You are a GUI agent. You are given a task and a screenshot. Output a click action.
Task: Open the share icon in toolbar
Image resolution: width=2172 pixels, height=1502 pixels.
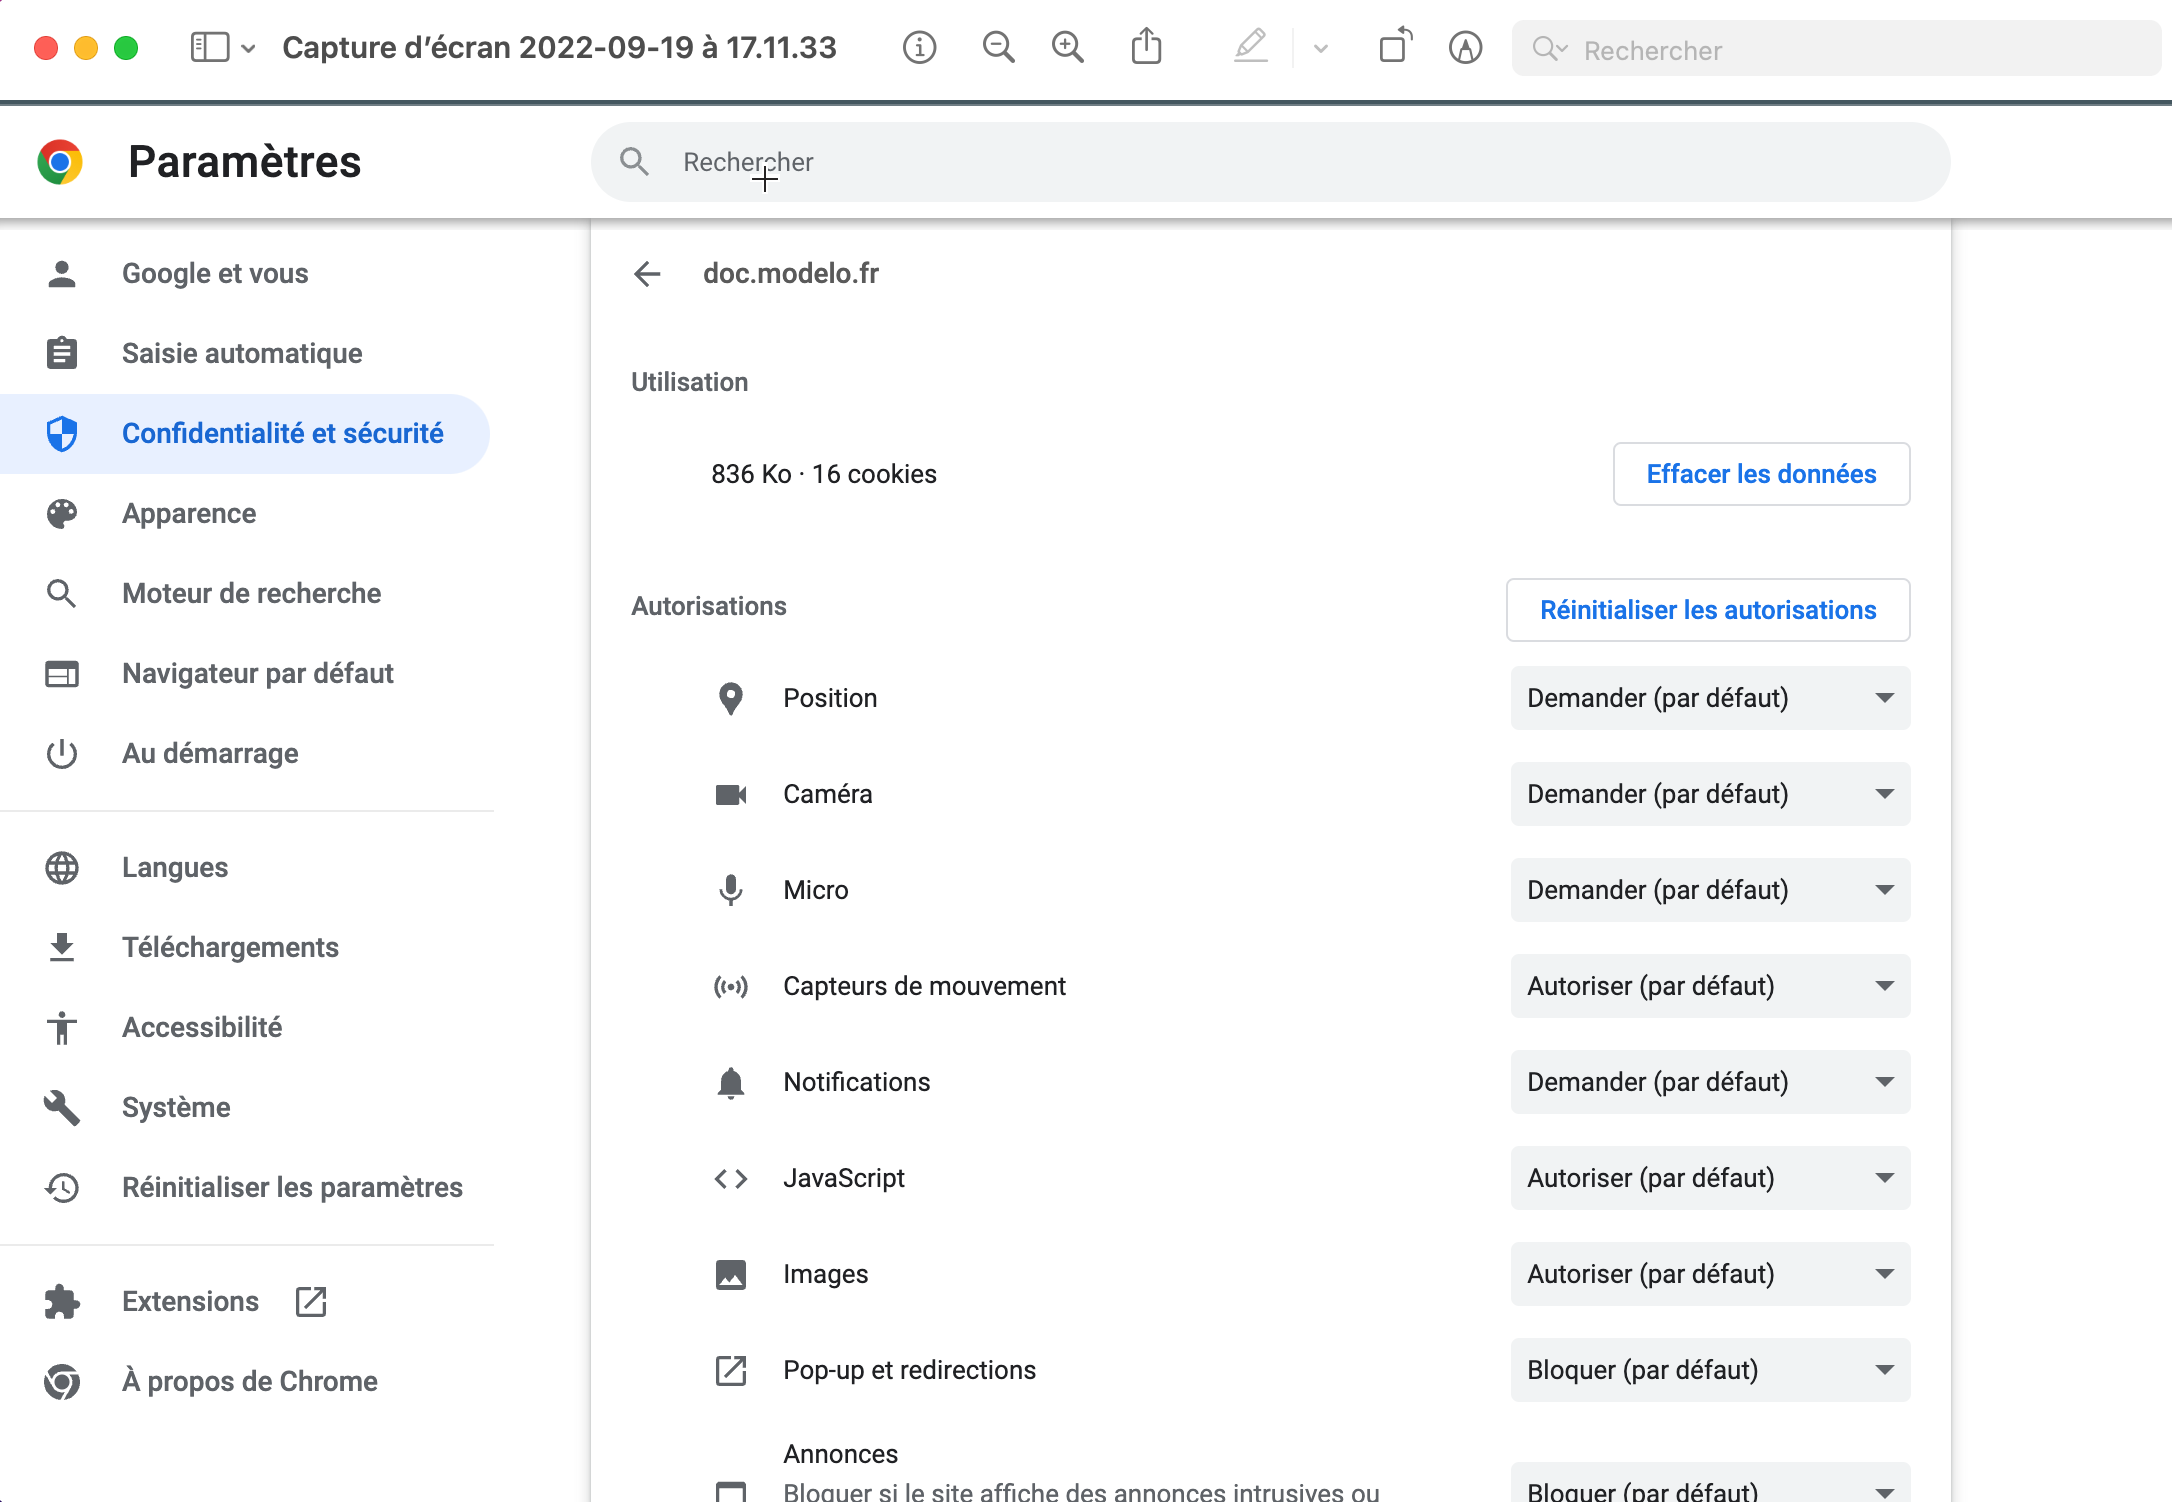click(1146, 47)
